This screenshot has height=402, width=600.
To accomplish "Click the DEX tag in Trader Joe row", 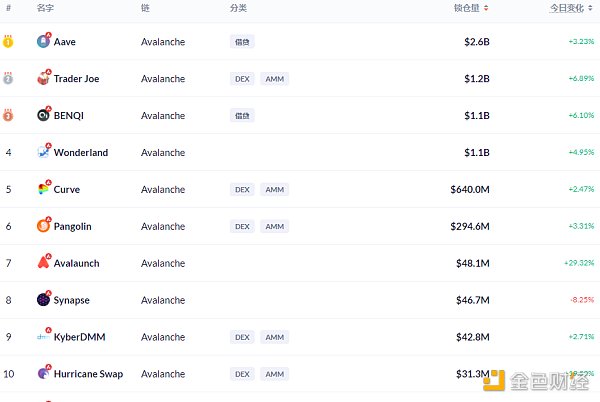I will coord(242,79).
